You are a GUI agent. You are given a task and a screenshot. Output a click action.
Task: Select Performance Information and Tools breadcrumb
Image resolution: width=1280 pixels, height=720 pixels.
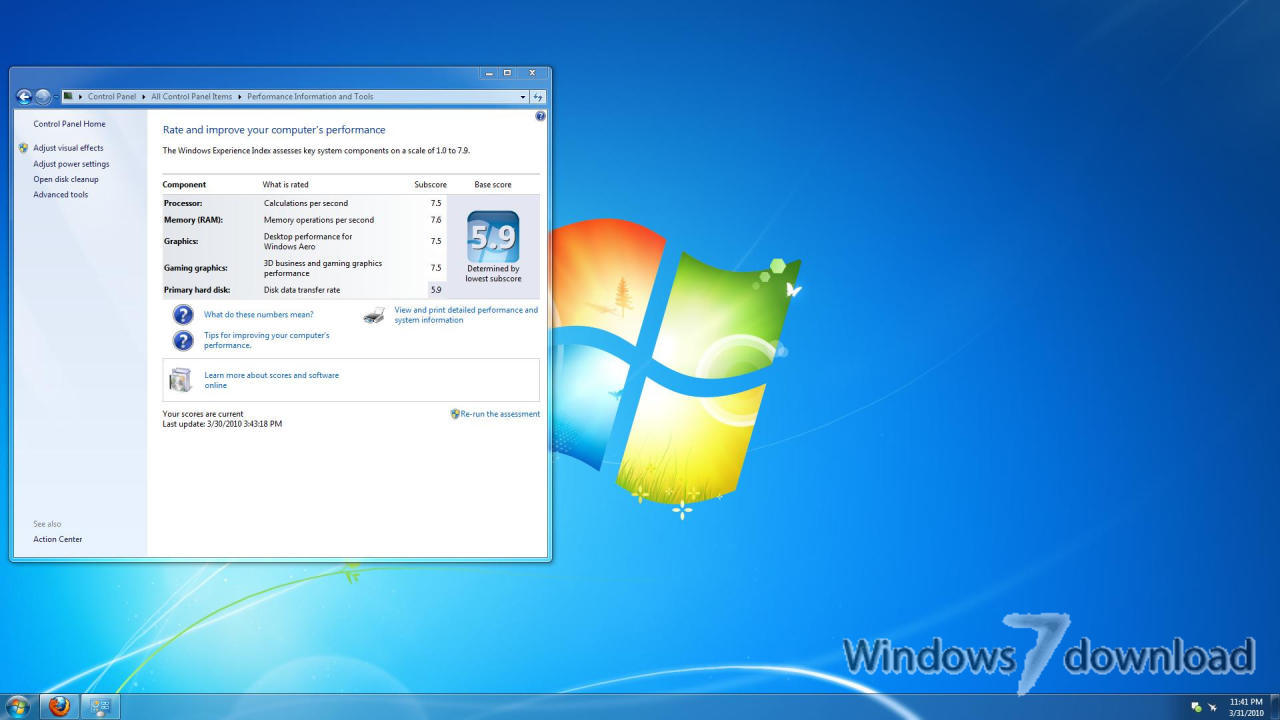tap(310, 97)
